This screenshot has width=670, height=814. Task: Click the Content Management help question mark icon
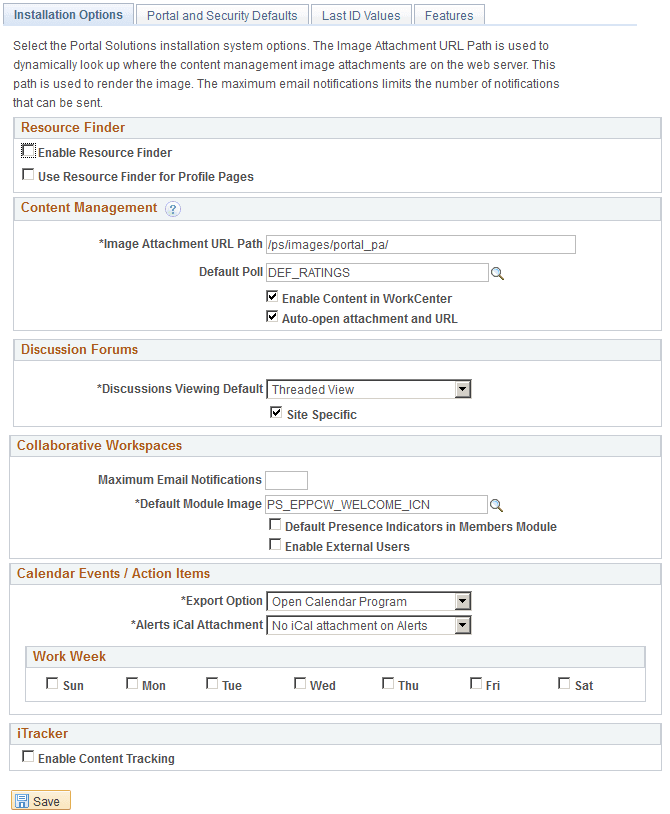click(173, 209)
